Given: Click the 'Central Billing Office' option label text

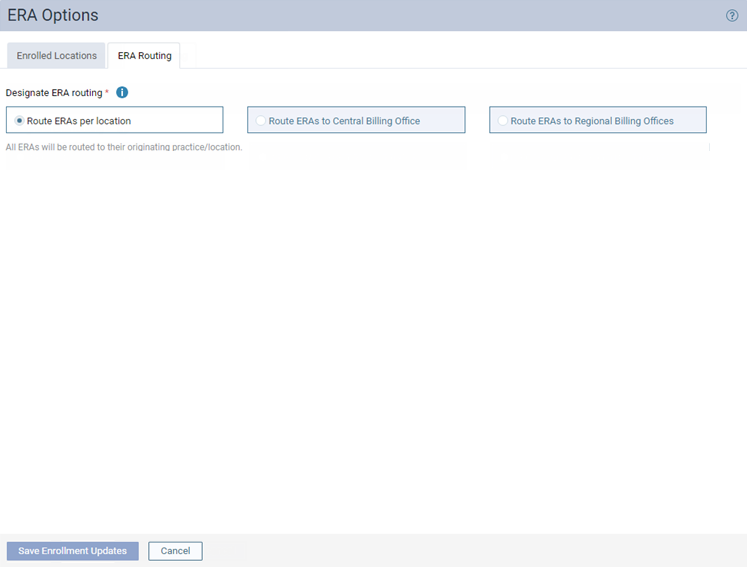Looking at the screenshot, I should [x=344, y=121].
